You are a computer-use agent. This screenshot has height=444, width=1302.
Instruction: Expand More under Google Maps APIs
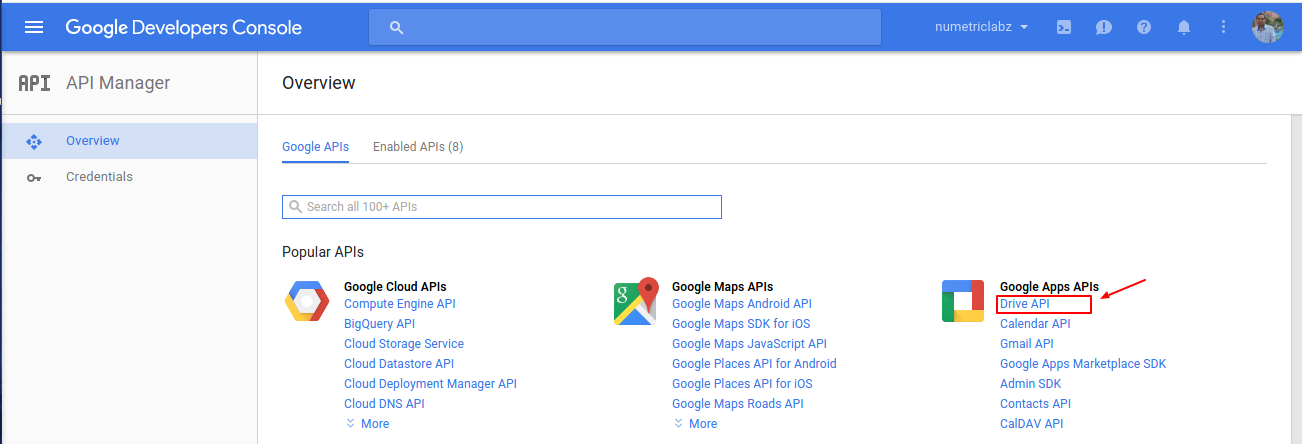(x=695, y=424)
